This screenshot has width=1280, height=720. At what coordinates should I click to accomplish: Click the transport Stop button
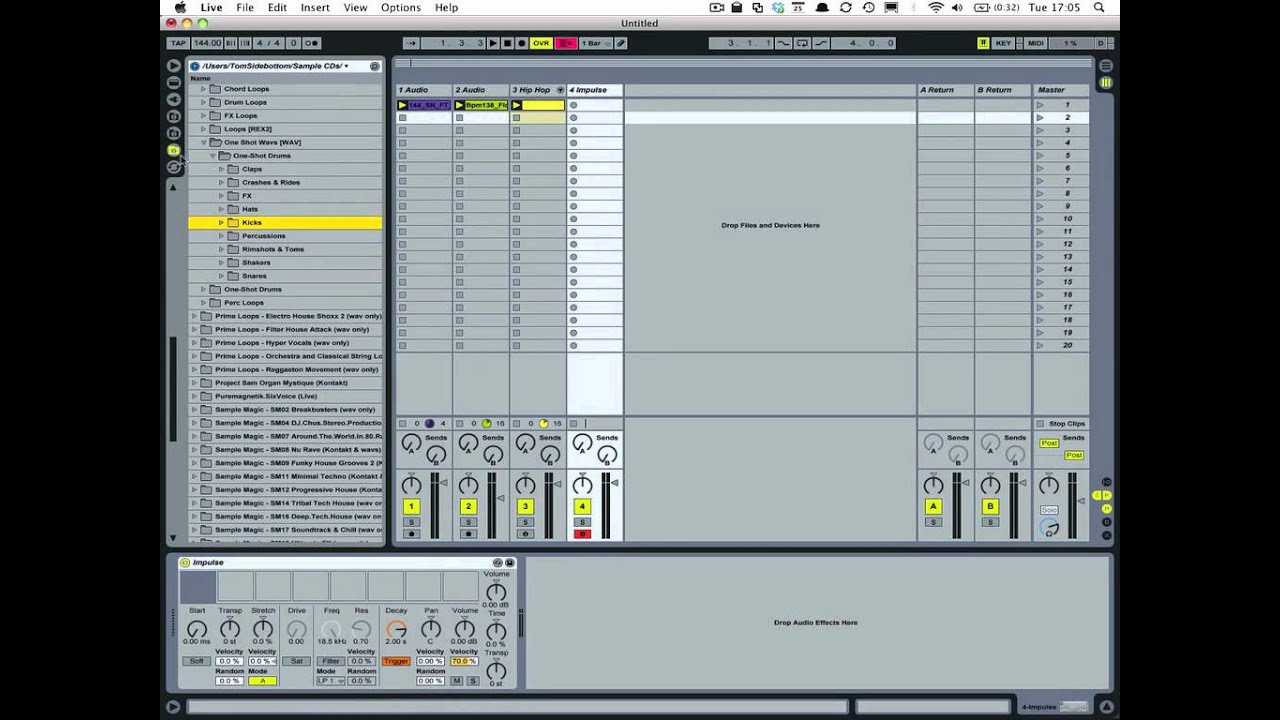tap(508, 43)
